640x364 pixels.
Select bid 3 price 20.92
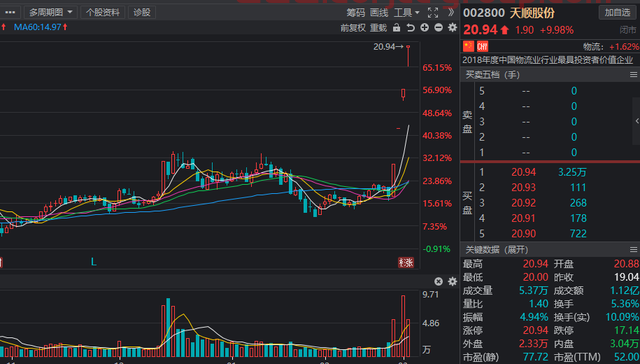pos(523,203)
